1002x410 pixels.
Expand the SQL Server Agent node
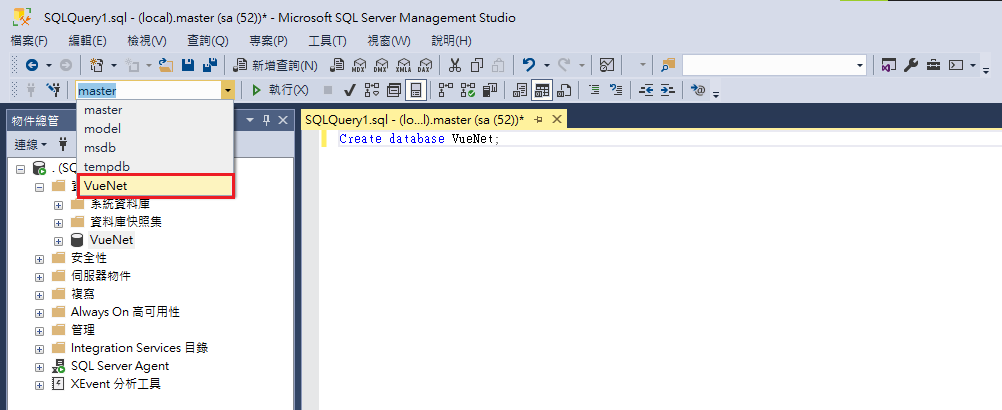point(40,367)
